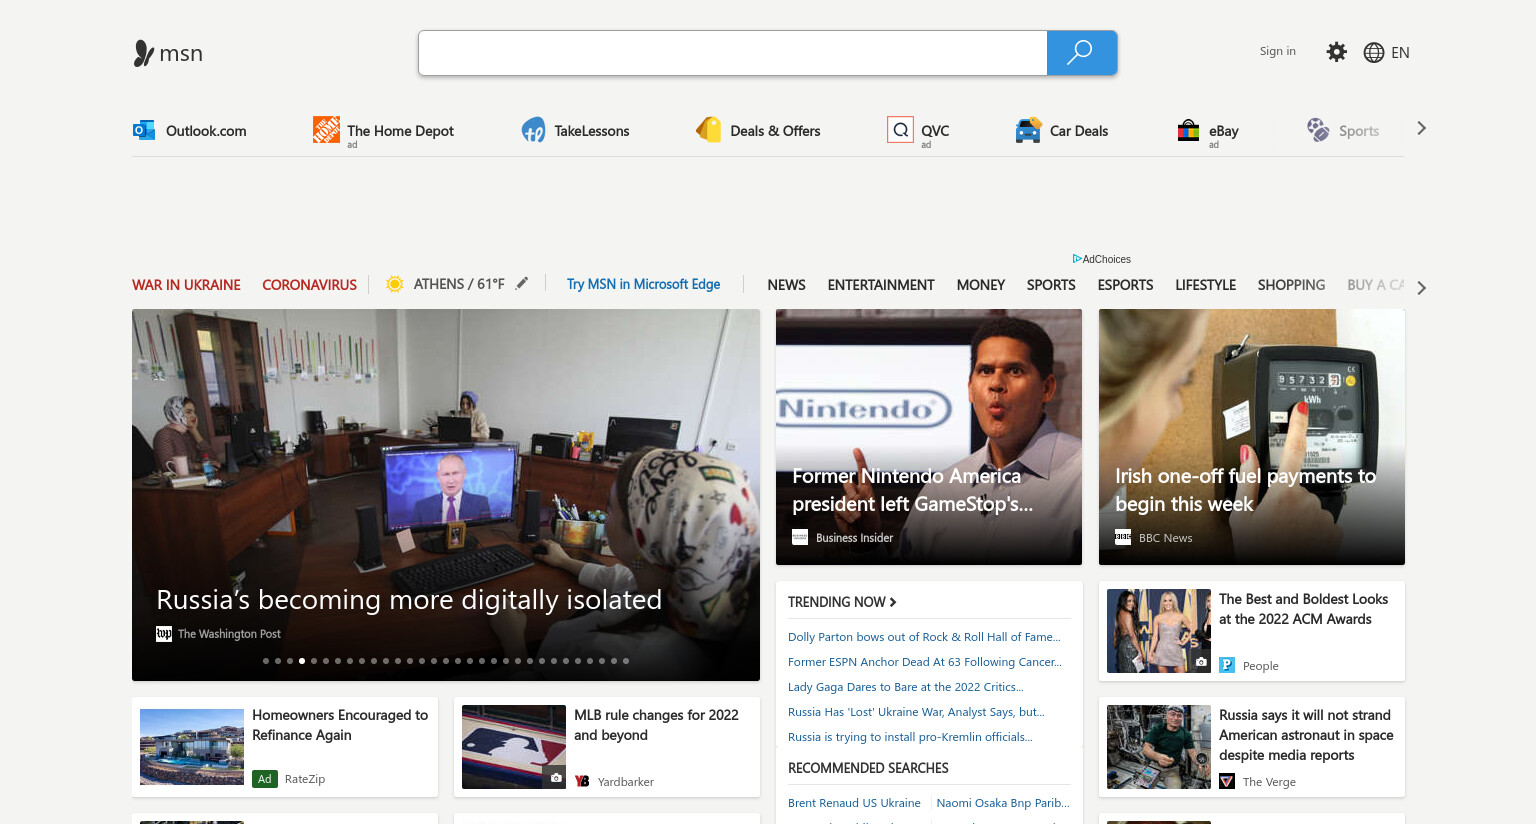Click the Sports category in news bar
Viewport: 1536px width, 824px height.
(x=1051, y=285)
